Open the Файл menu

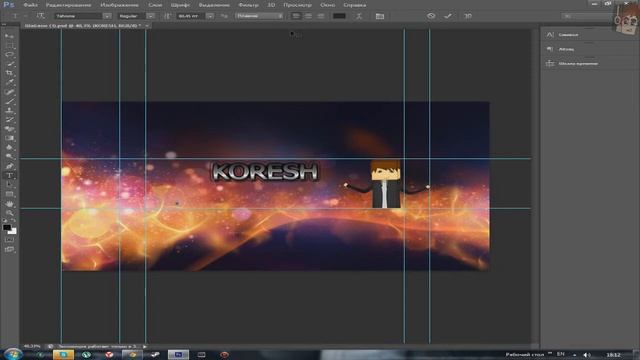(x=30, y=5)
